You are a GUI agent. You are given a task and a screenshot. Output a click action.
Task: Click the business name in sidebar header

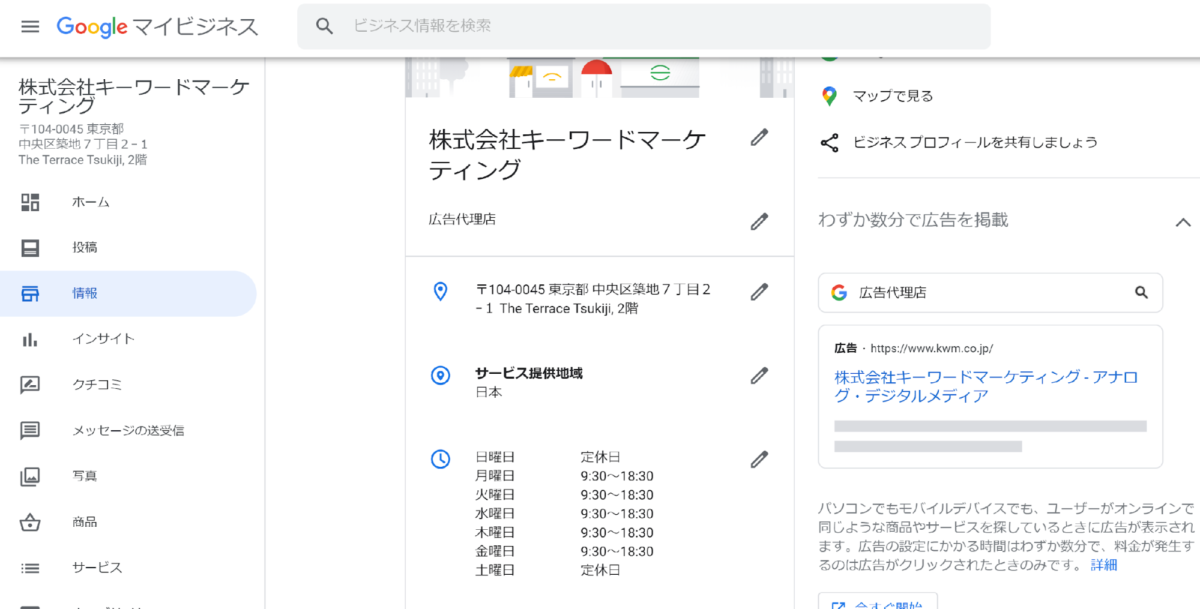click(x=134, y=96)
